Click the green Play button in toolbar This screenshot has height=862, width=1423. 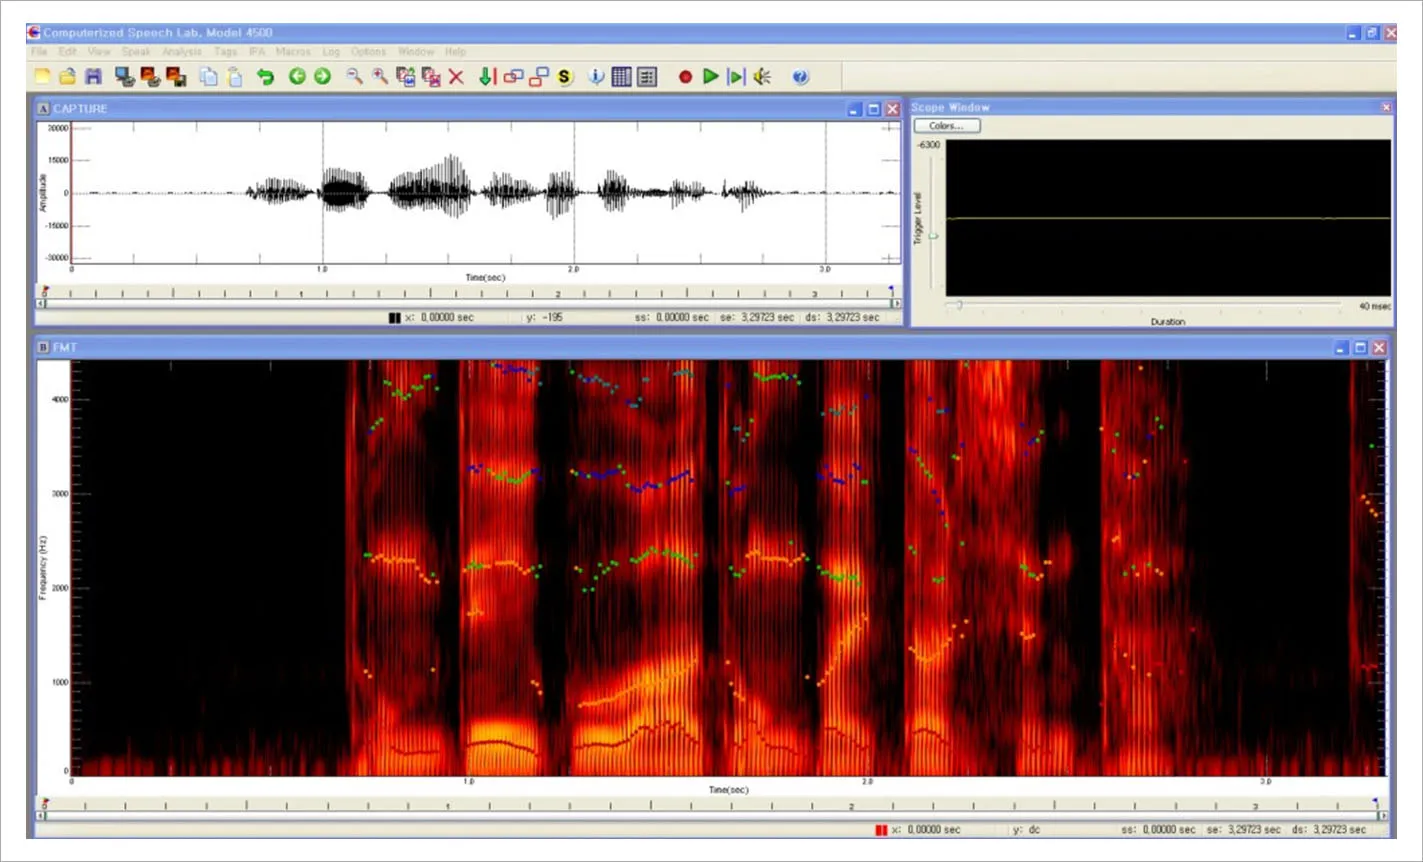[x=711, y=76]
